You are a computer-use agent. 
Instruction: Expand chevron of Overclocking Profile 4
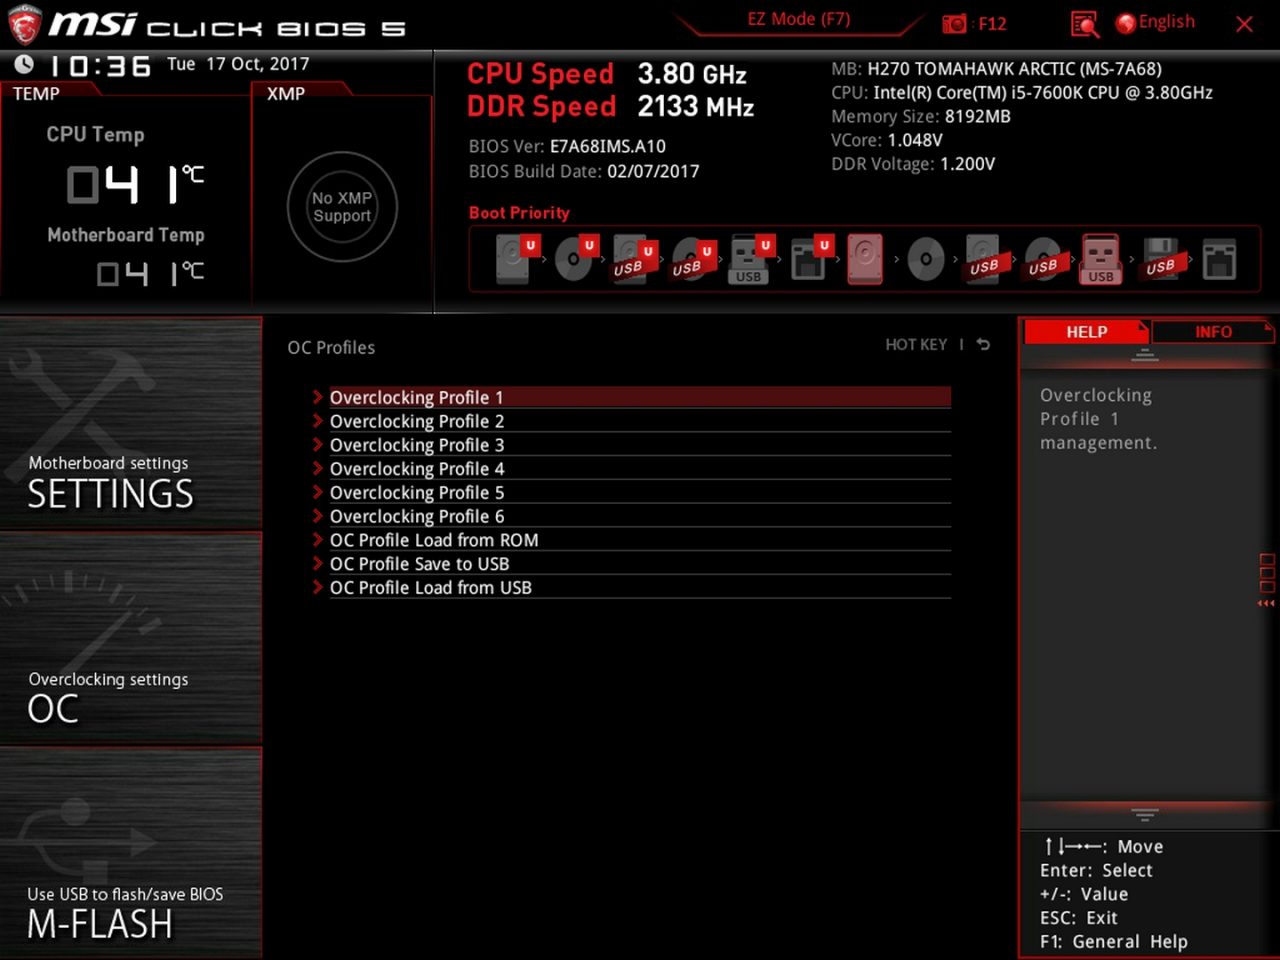(x=318, y=468)
